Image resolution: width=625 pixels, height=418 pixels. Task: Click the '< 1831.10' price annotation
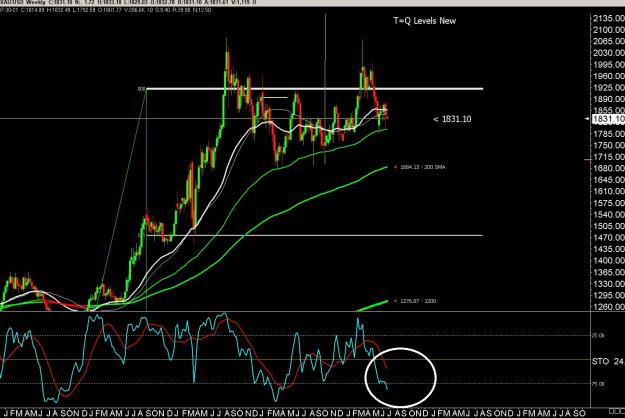452,119
